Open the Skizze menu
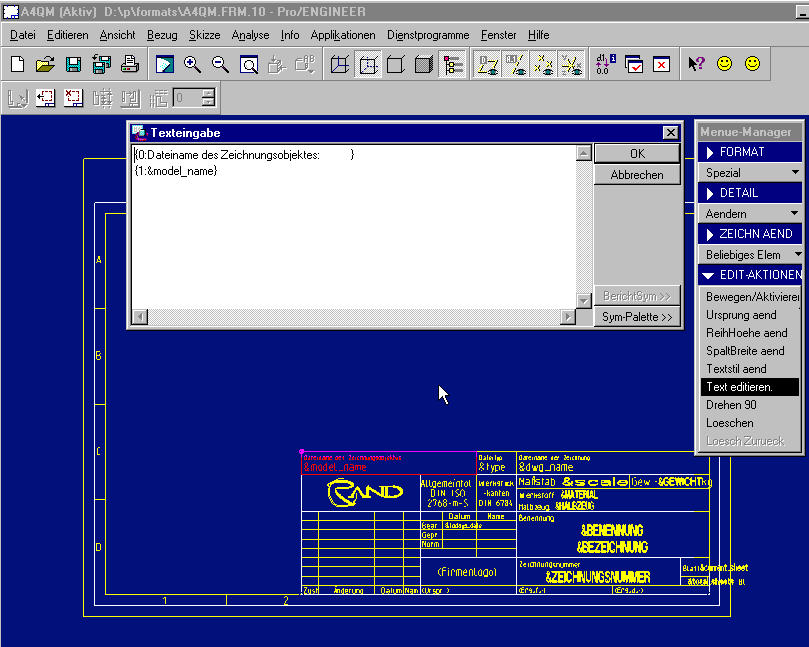Image resolution: width=809 pixels, height=647 pixels. pos(204,35)
